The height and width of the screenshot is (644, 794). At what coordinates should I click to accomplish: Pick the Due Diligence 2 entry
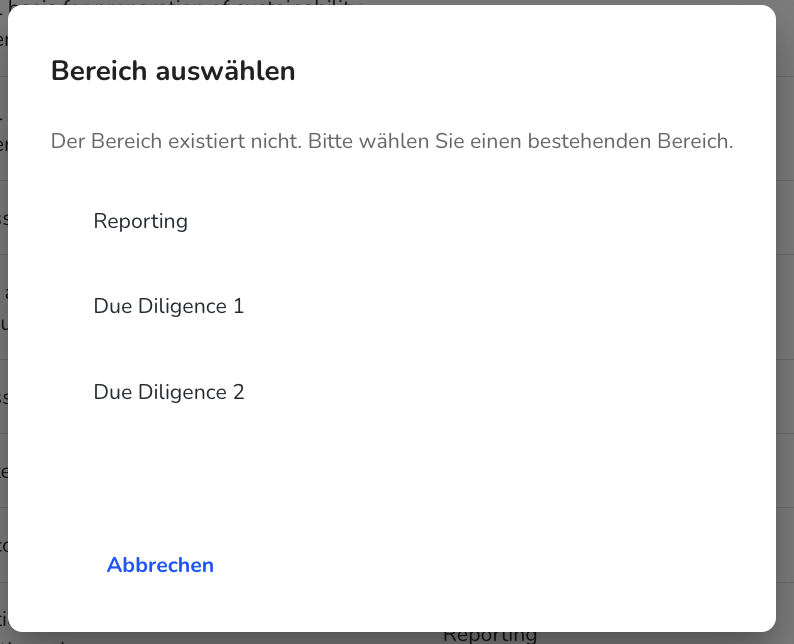(392, 392)
